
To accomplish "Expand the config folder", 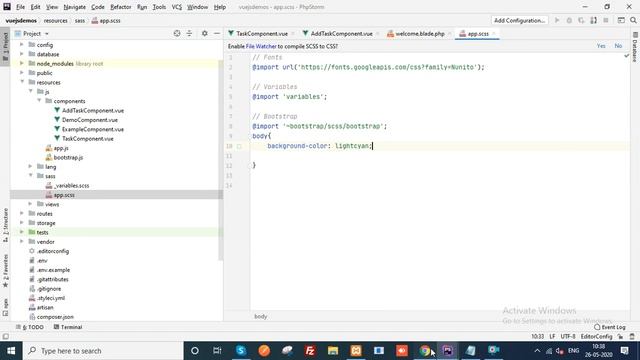I will [x=22, y=44].
